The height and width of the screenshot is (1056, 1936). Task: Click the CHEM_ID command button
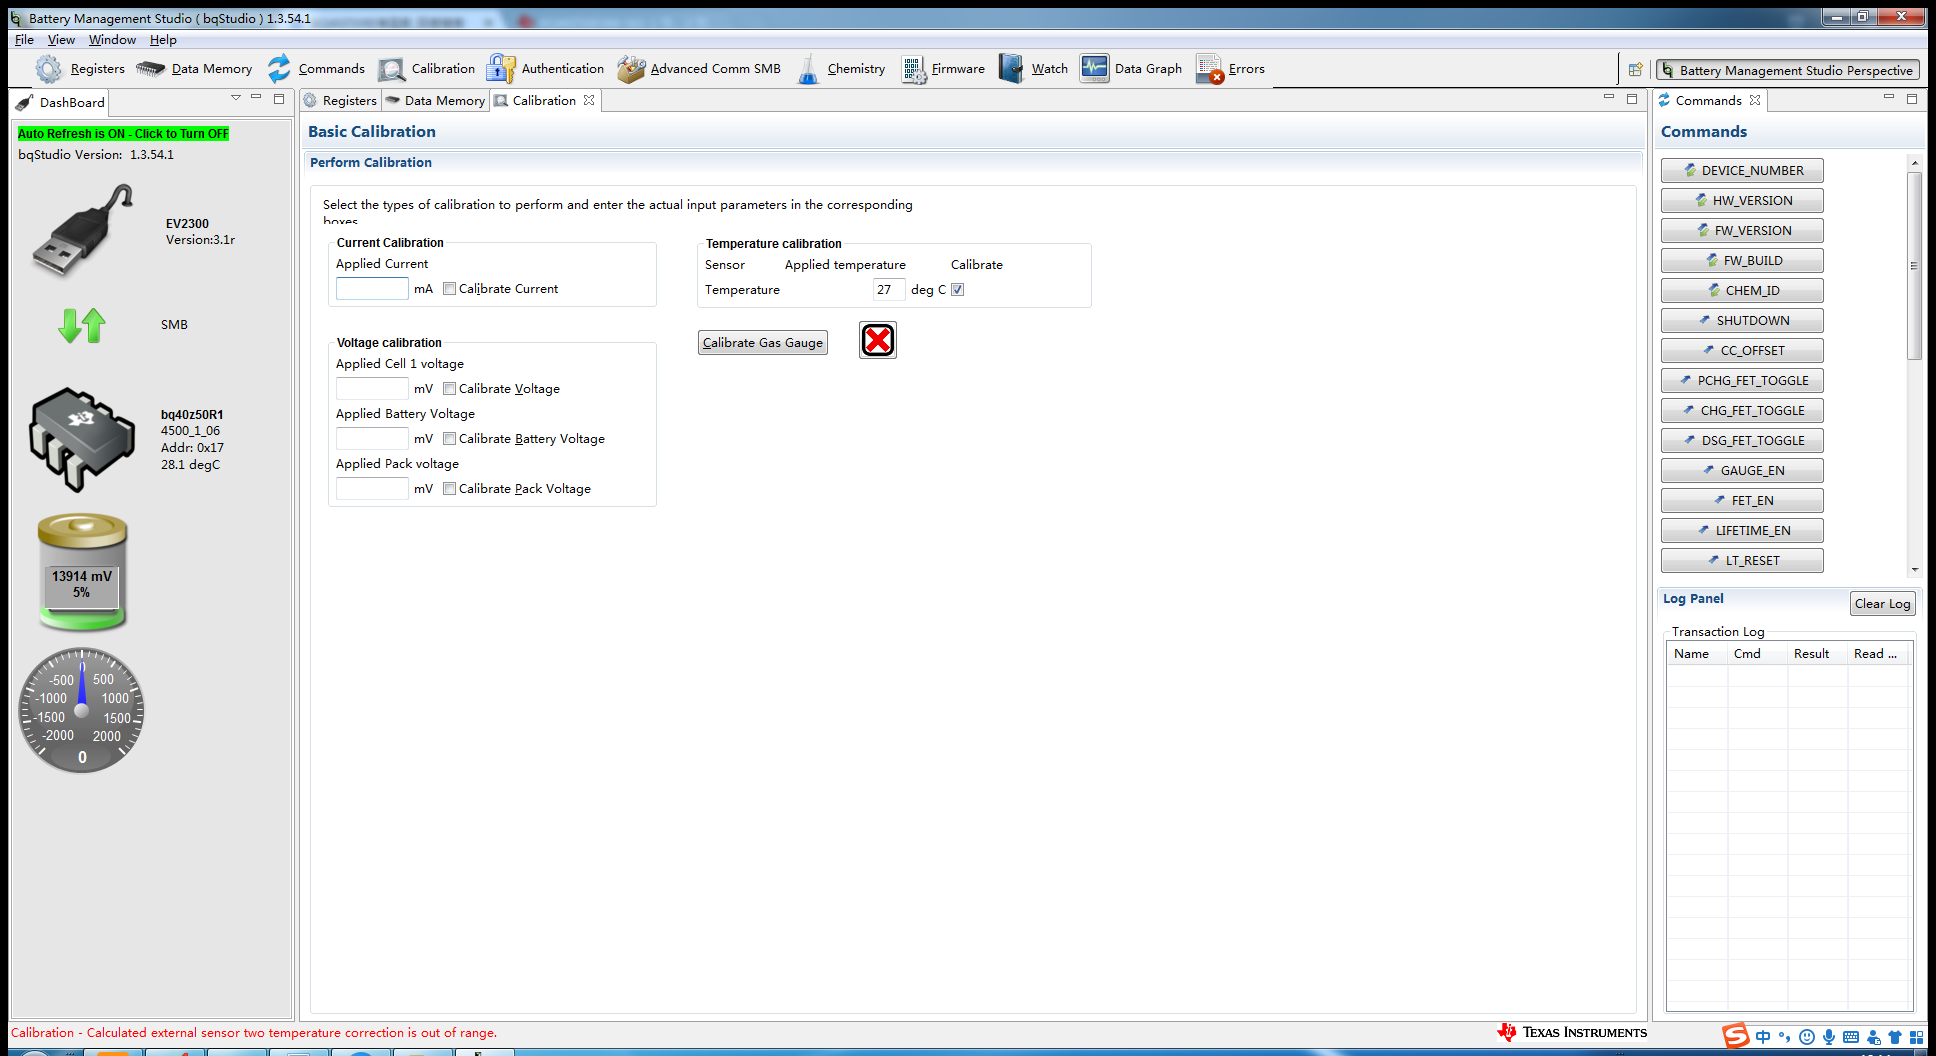[1742, 291]
